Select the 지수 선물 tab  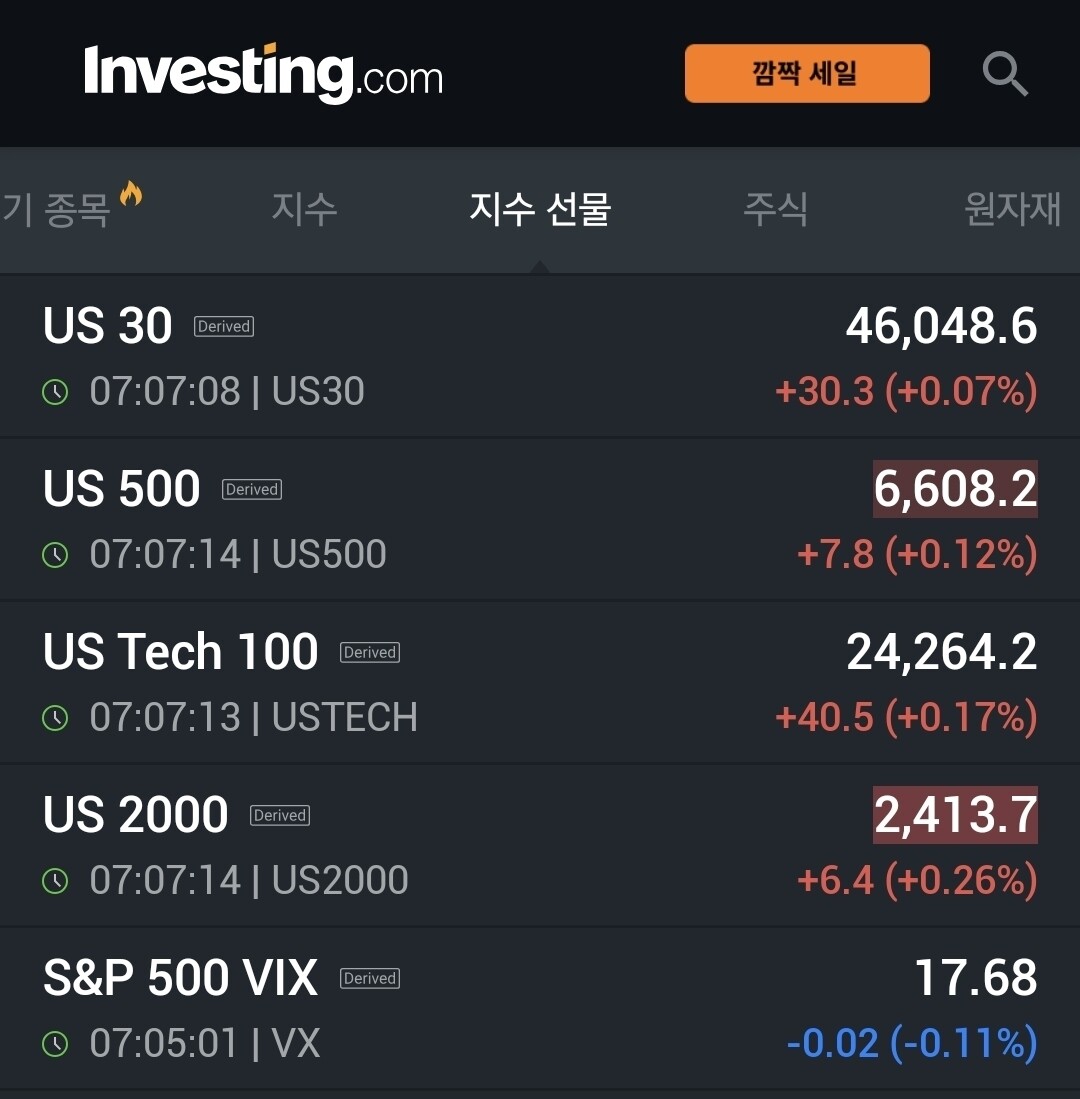(x=540, y=209)
